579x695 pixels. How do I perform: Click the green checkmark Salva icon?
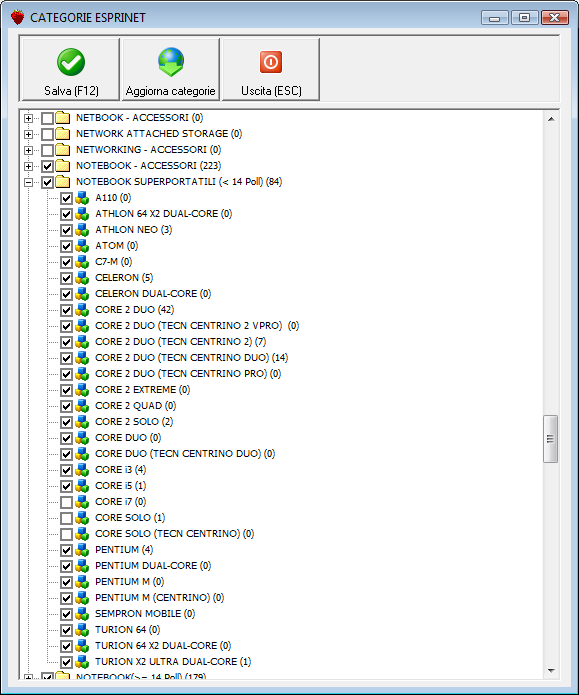pyautogui.click(x=71, y=62)
